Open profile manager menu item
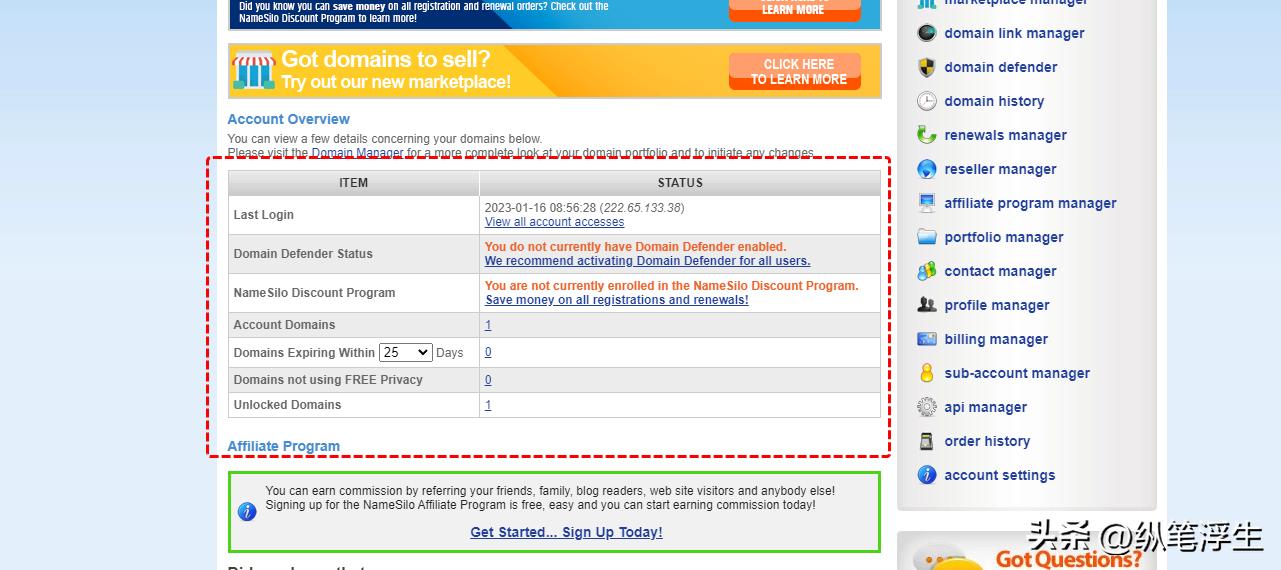The image size is (1281, 570). tap(997, 305)
